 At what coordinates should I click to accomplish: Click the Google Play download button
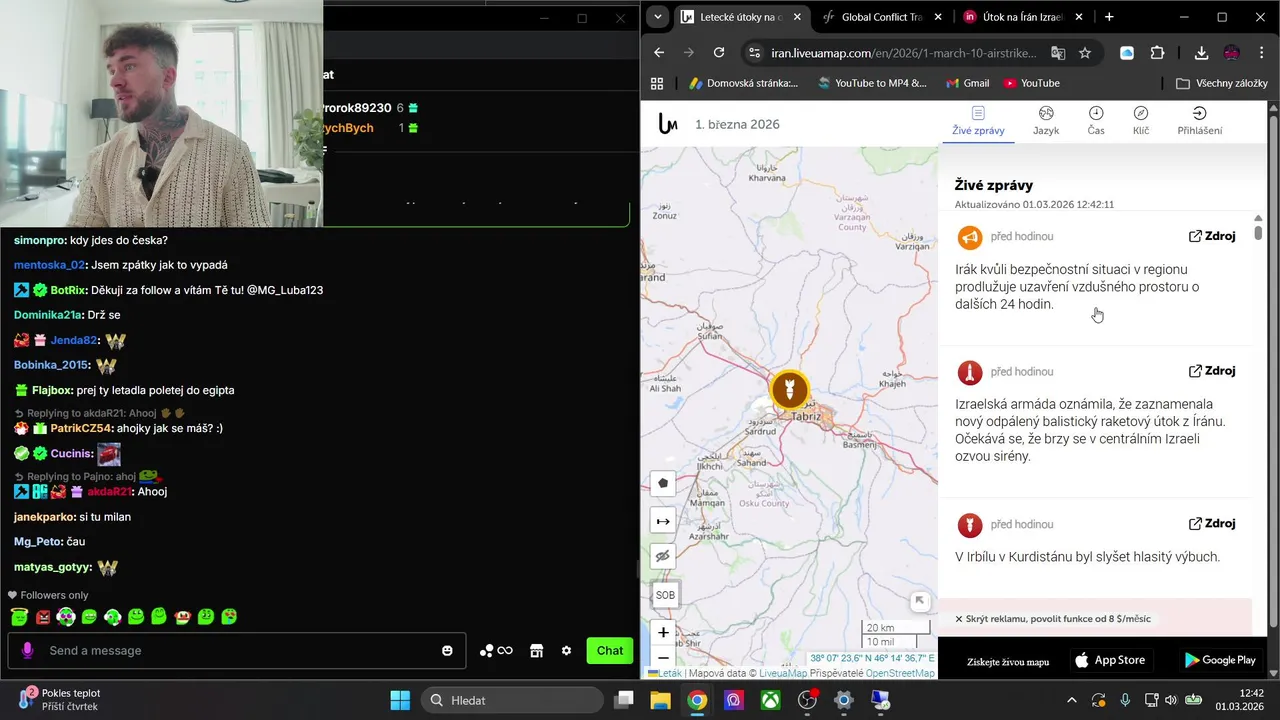pos(1220,660)
